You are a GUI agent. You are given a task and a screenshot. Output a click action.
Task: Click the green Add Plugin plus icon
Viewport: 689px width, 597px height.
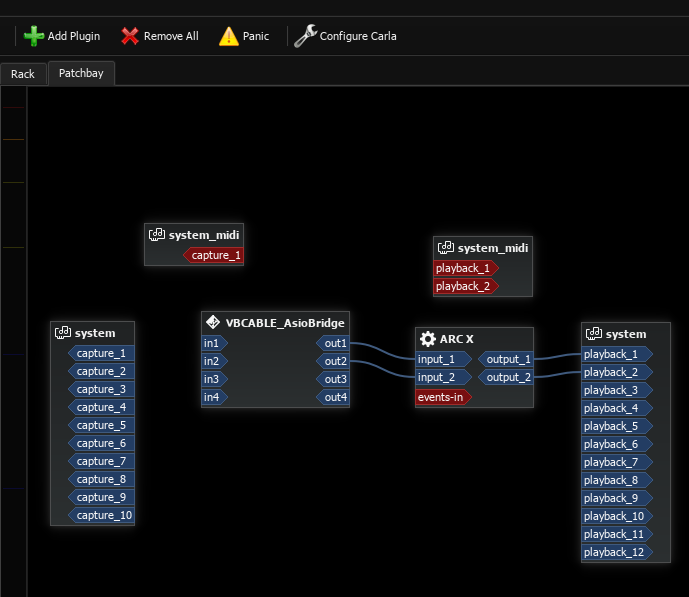[x=34, y=36]
